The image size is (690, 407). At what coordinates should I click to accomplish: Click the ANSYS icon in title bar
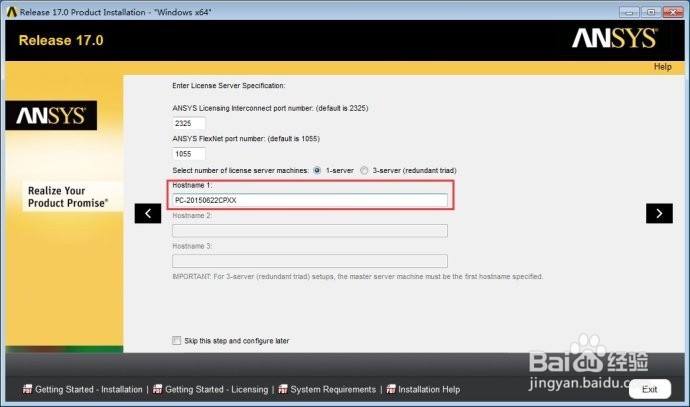[11, 12]
